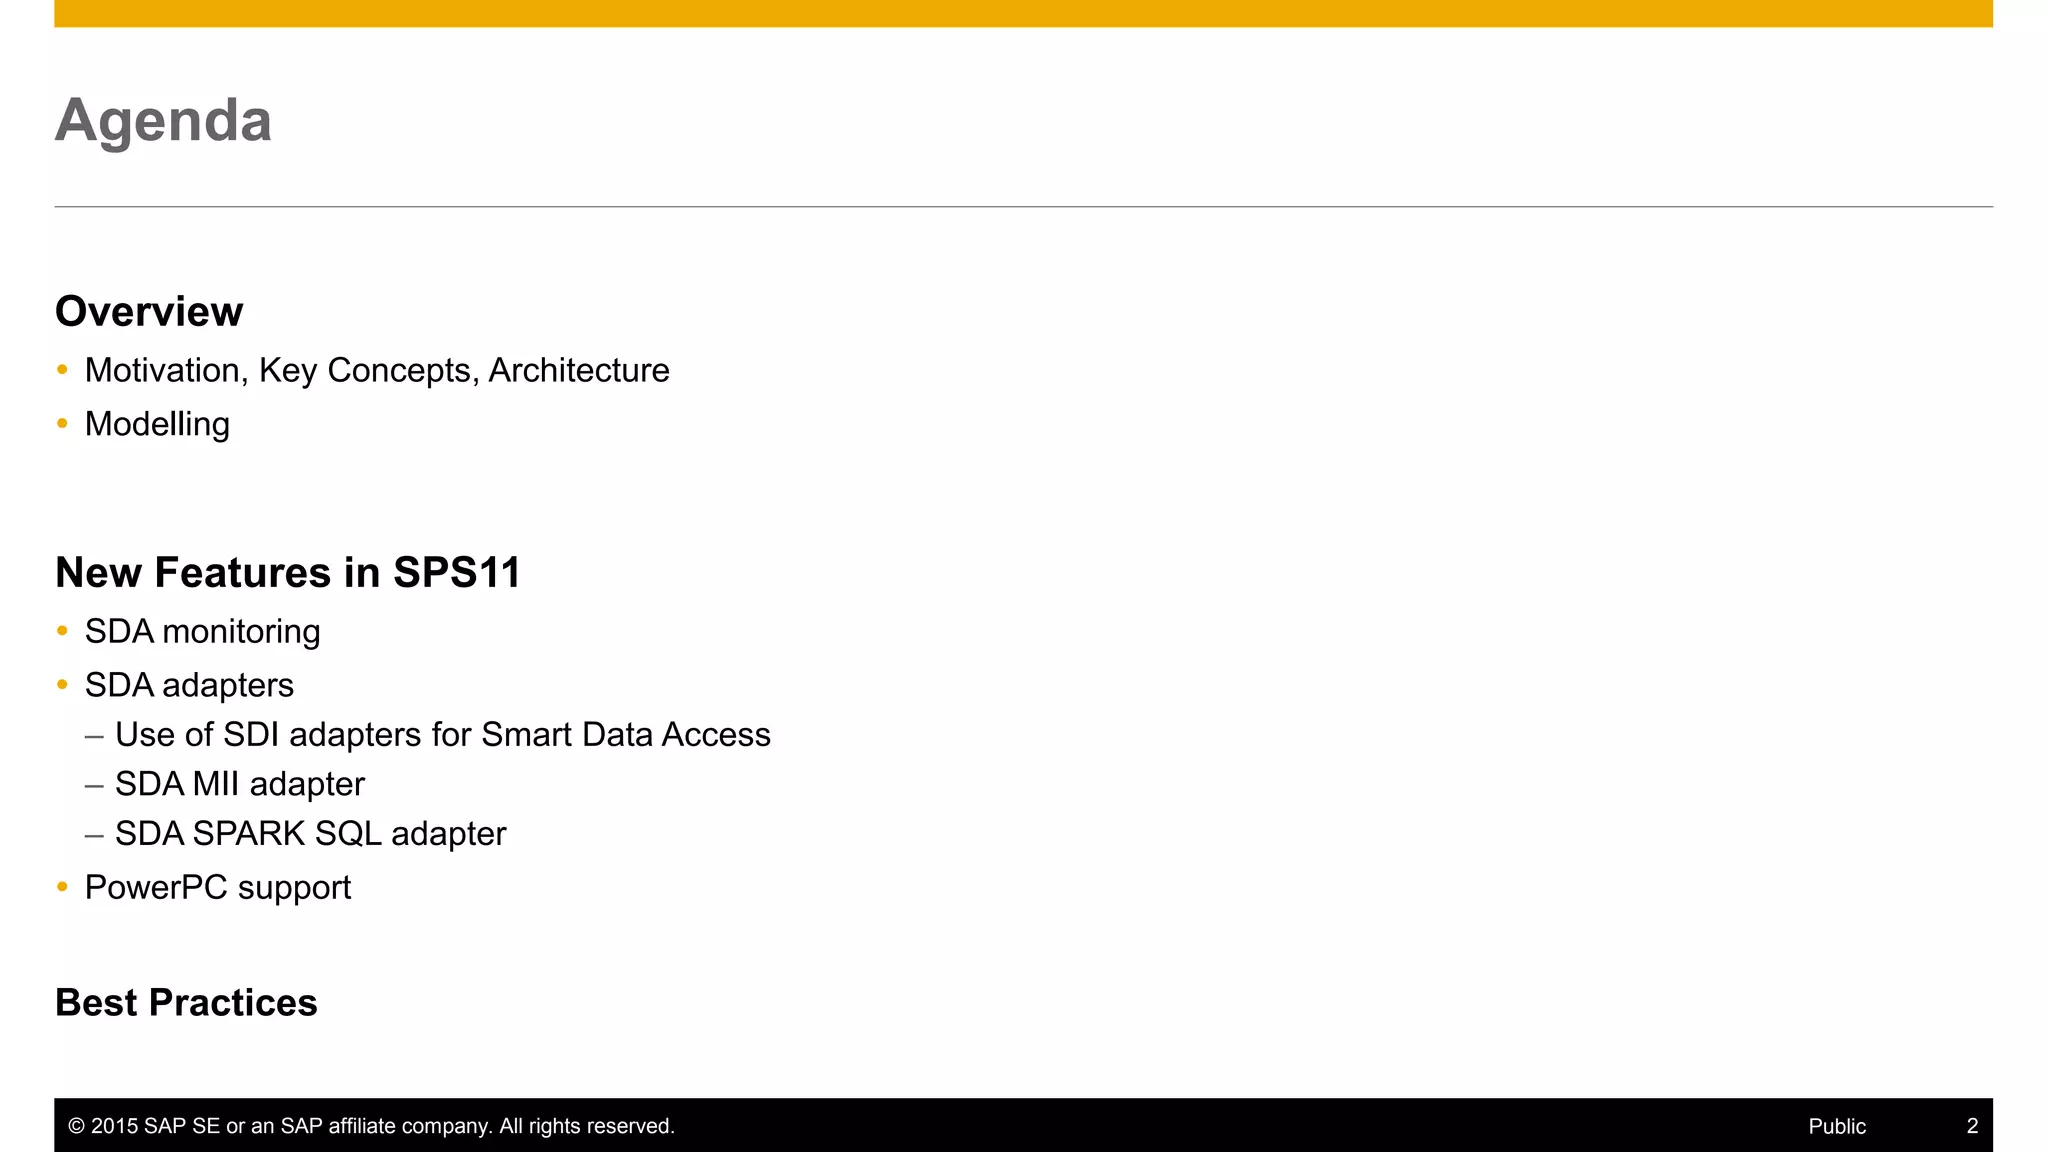Click the 'PowerPC support' bullet

click(218, 888)
